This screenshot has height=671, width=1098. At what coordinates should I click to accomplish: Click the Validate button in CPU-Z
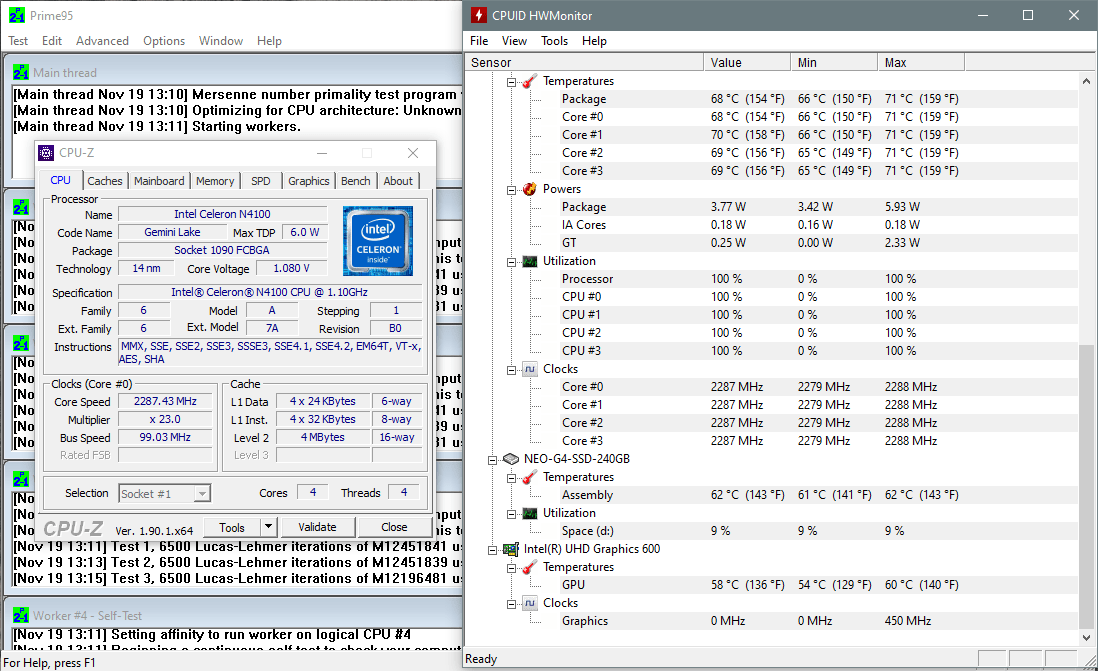317,527
